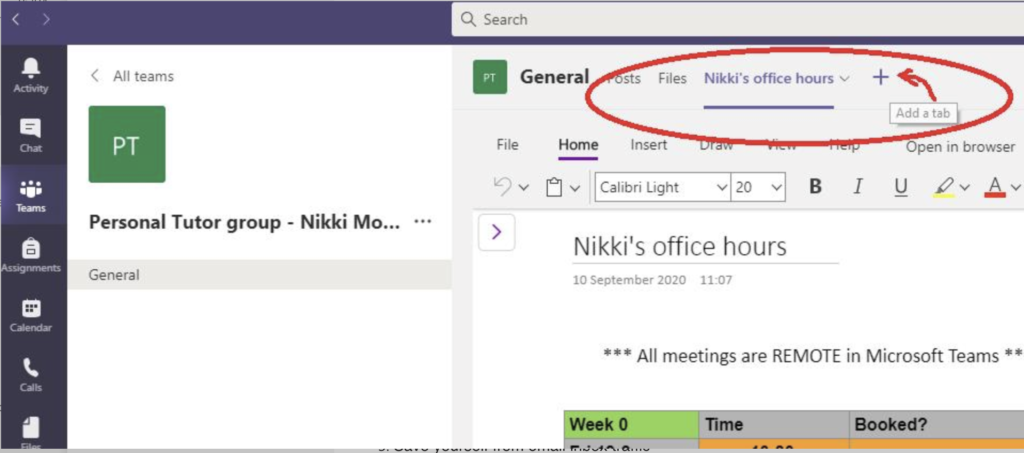Expand the notebook navigation pane arrow
Screen dimensions: 1024x453
(496, 232)
